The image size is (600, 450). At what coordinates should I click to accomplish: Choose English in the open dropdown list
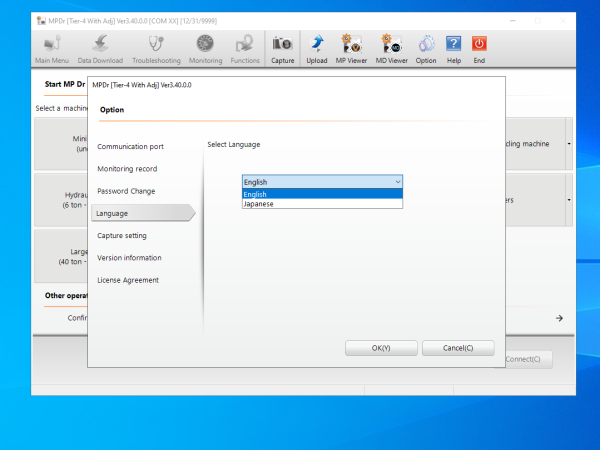click(322, 194)
